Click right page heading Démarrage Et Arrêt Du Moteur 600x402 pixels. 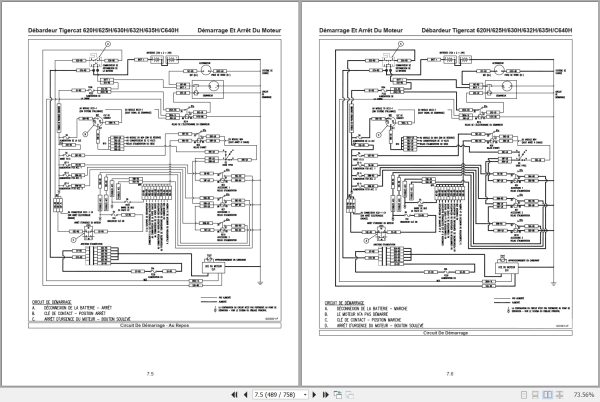pos(361,30)
